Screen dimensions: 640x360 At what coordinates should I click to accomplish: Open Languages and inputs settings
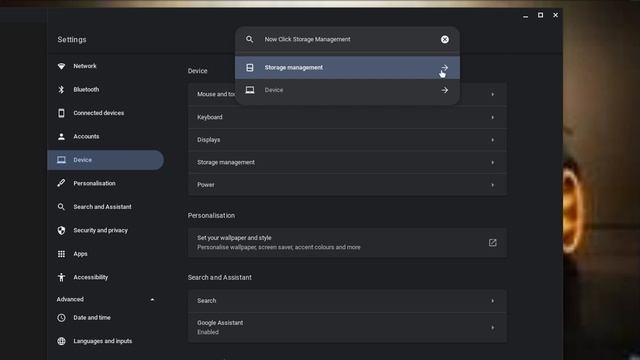[106, 341]
